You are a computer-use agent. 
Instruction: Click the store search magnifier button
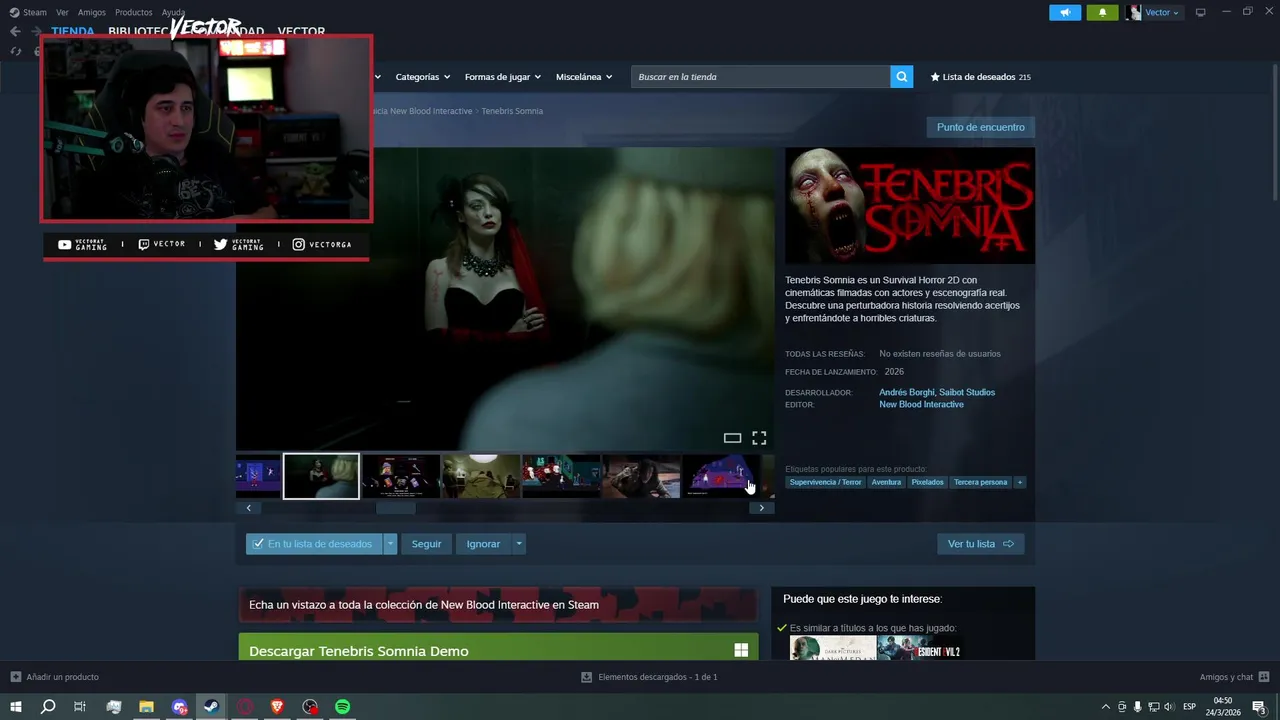(902, 77)
